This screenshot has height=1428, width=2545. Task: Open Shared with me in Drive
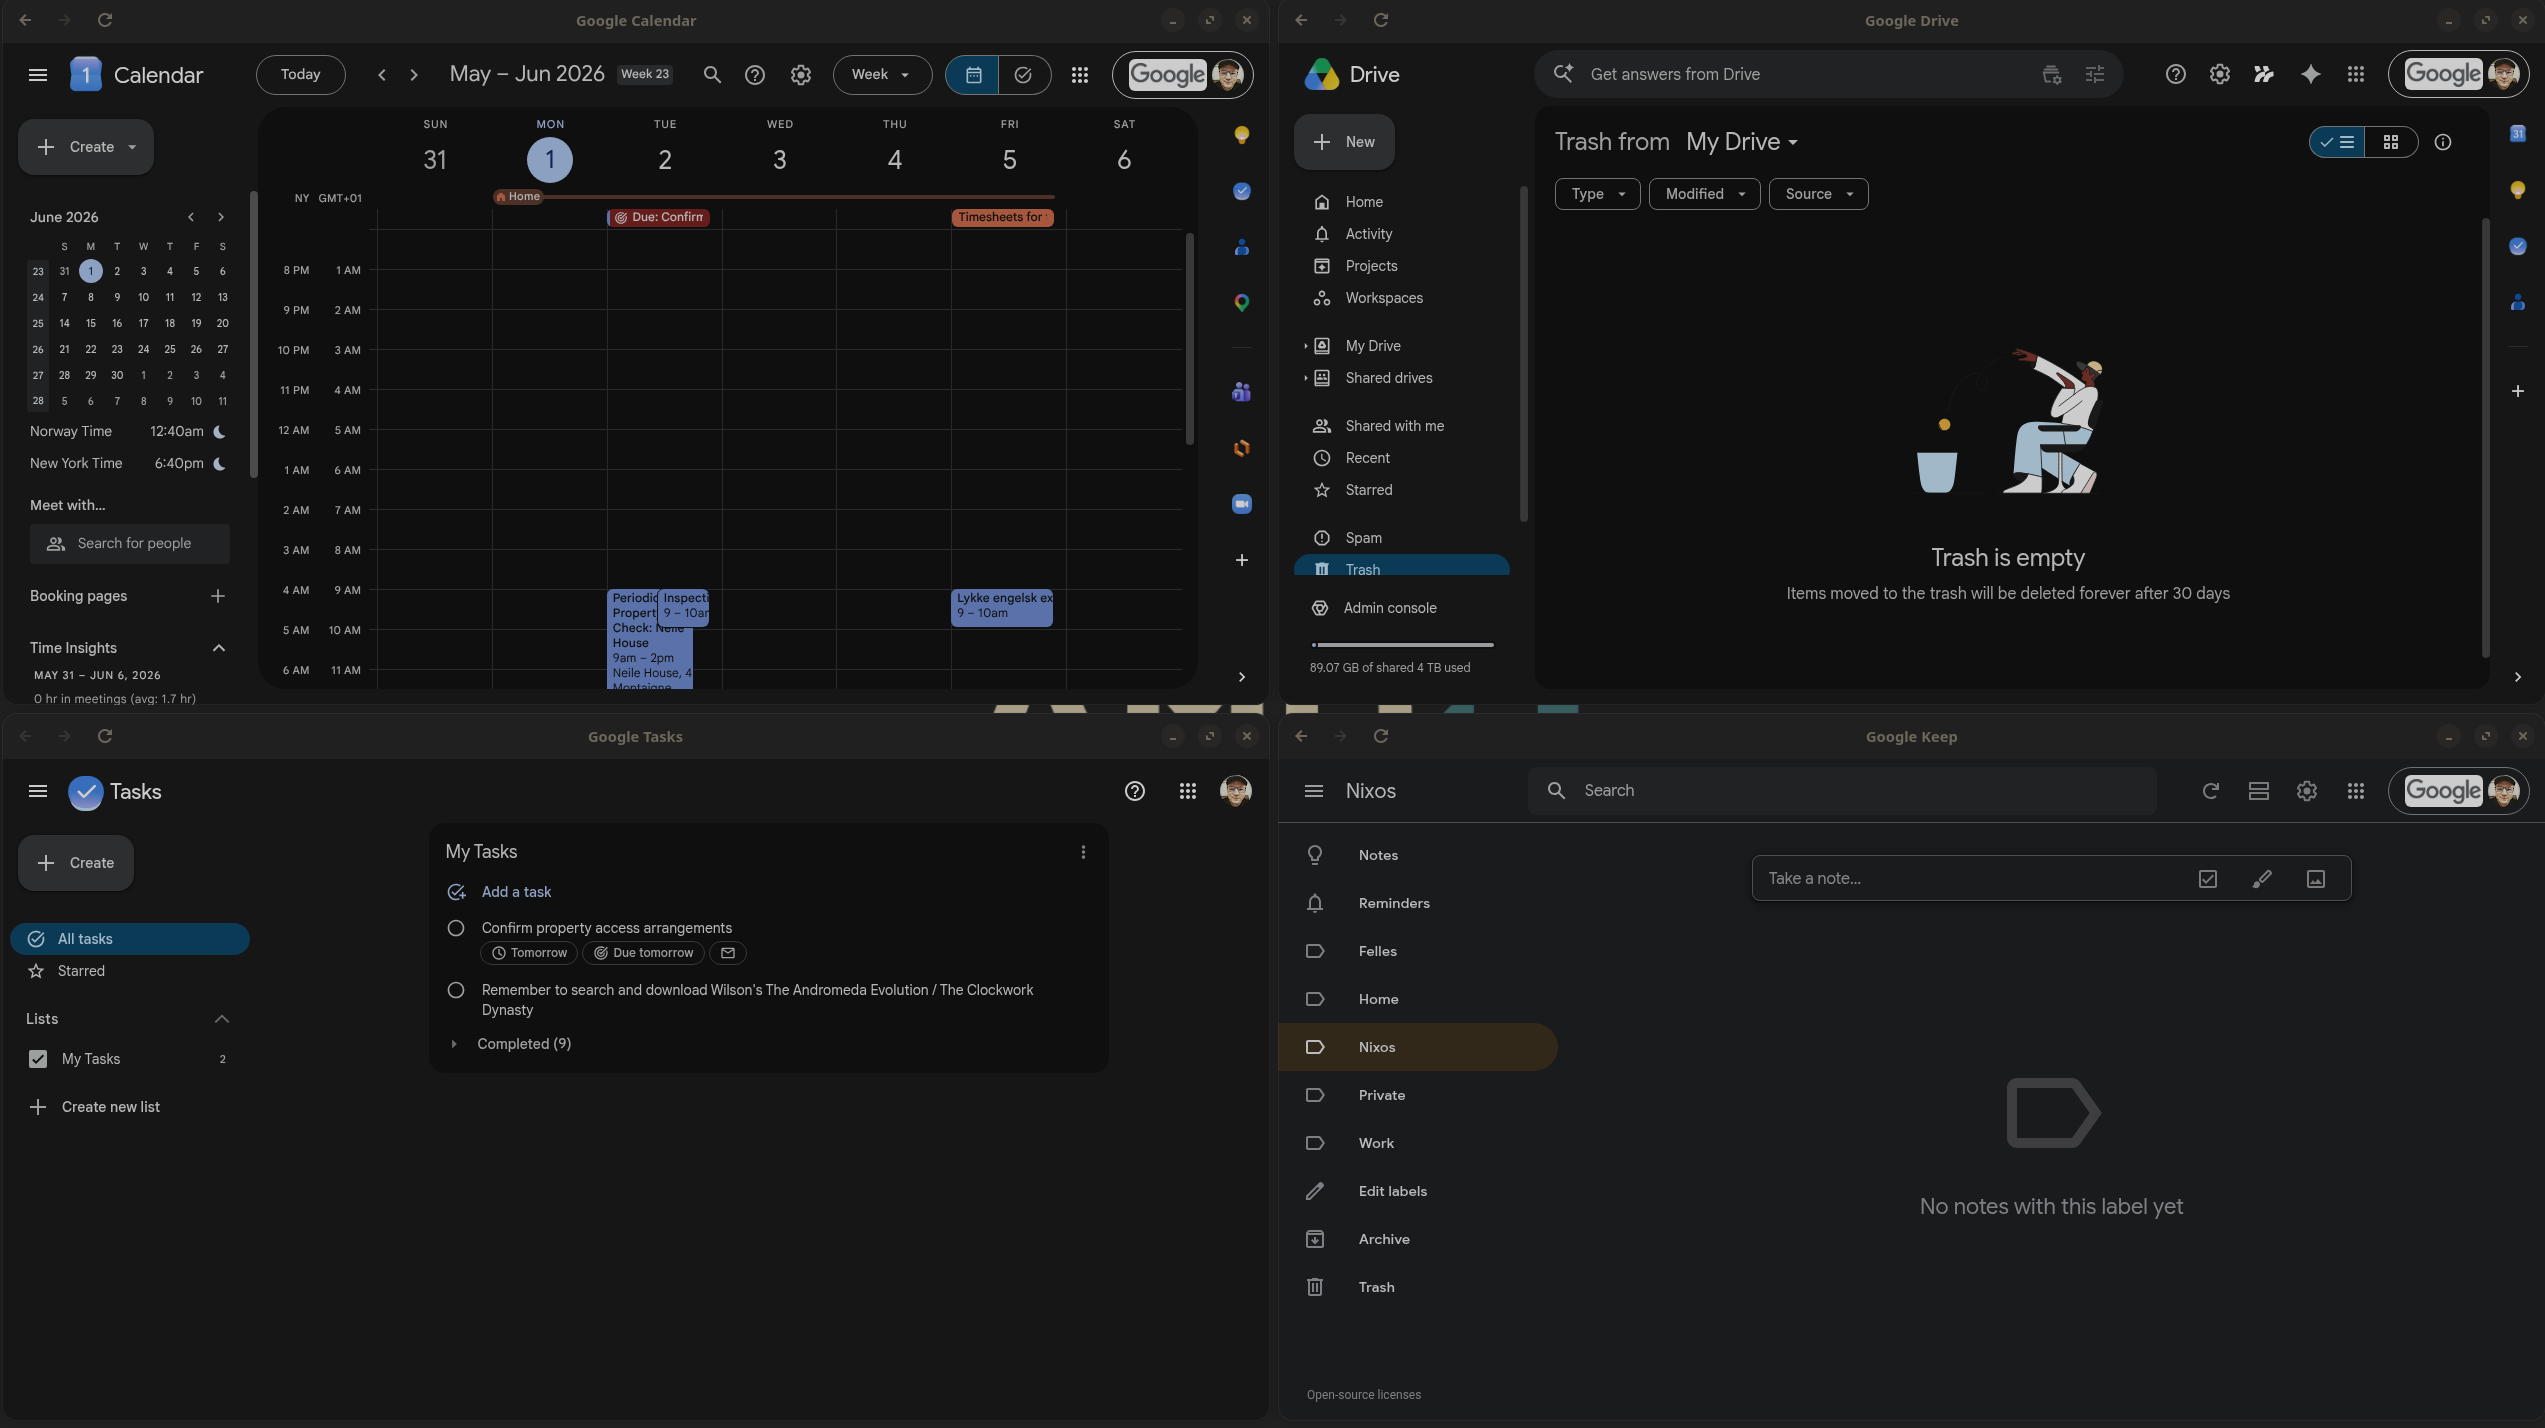[x=1402, y=426]
